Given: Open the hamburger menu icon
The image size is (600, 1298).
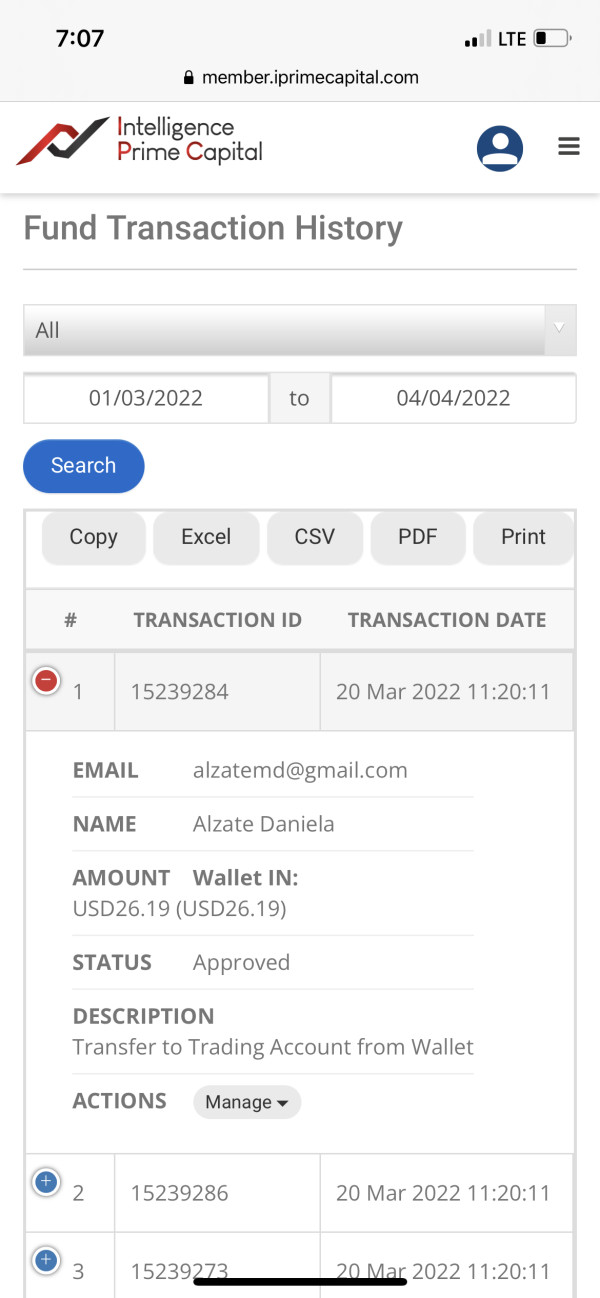Looking at the screenshot, I should [569, 147].
